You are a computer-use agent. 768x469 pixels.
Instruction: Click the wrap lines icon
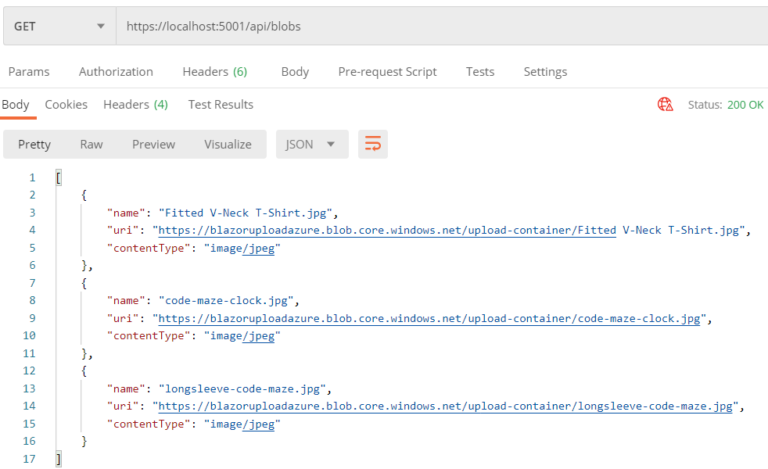point(372,144)
